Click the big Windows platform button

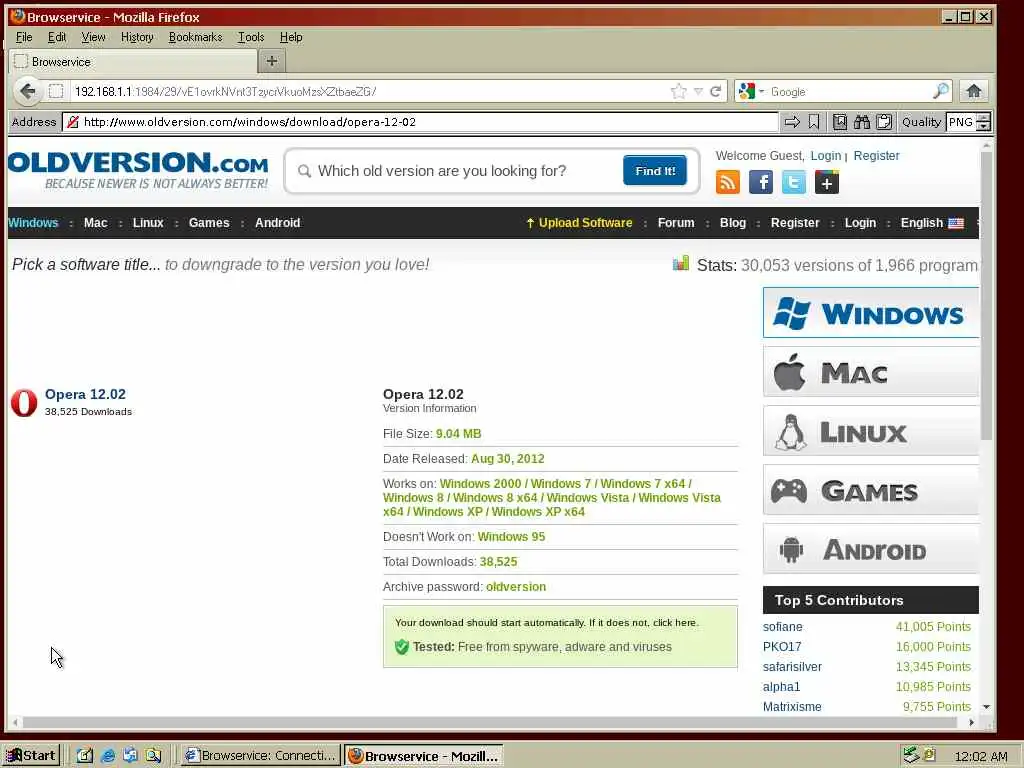click(x=871, y=313)
